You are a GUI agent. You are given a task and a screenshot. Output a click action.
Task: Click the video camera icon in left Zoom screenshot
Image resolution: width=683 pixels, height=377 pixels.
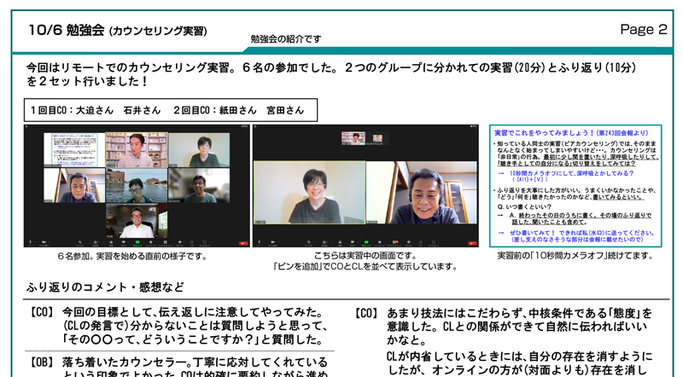(x=44, y=242)
